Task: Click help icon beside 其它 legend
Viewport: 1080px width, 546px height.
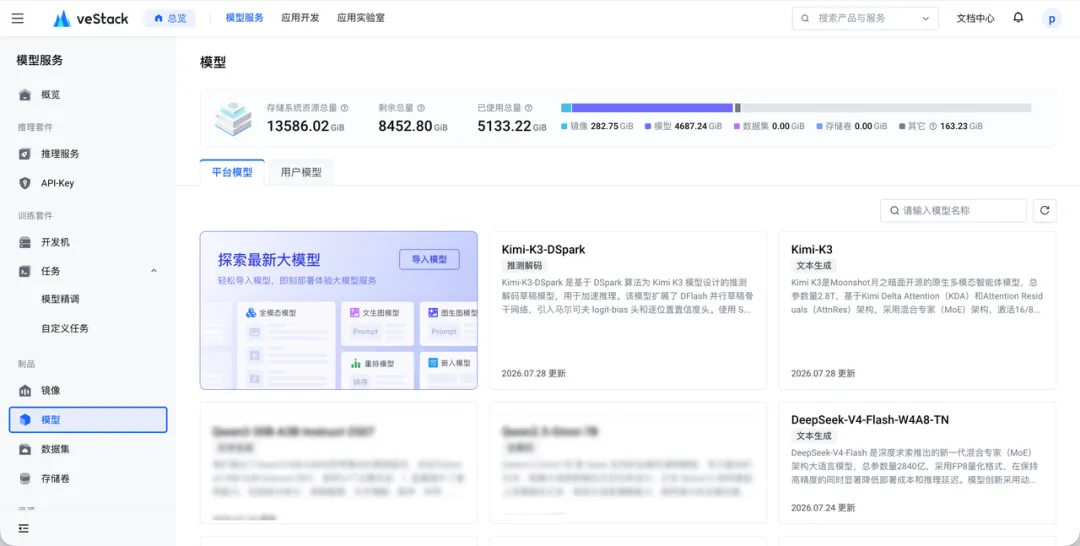Action: point(933,127)
